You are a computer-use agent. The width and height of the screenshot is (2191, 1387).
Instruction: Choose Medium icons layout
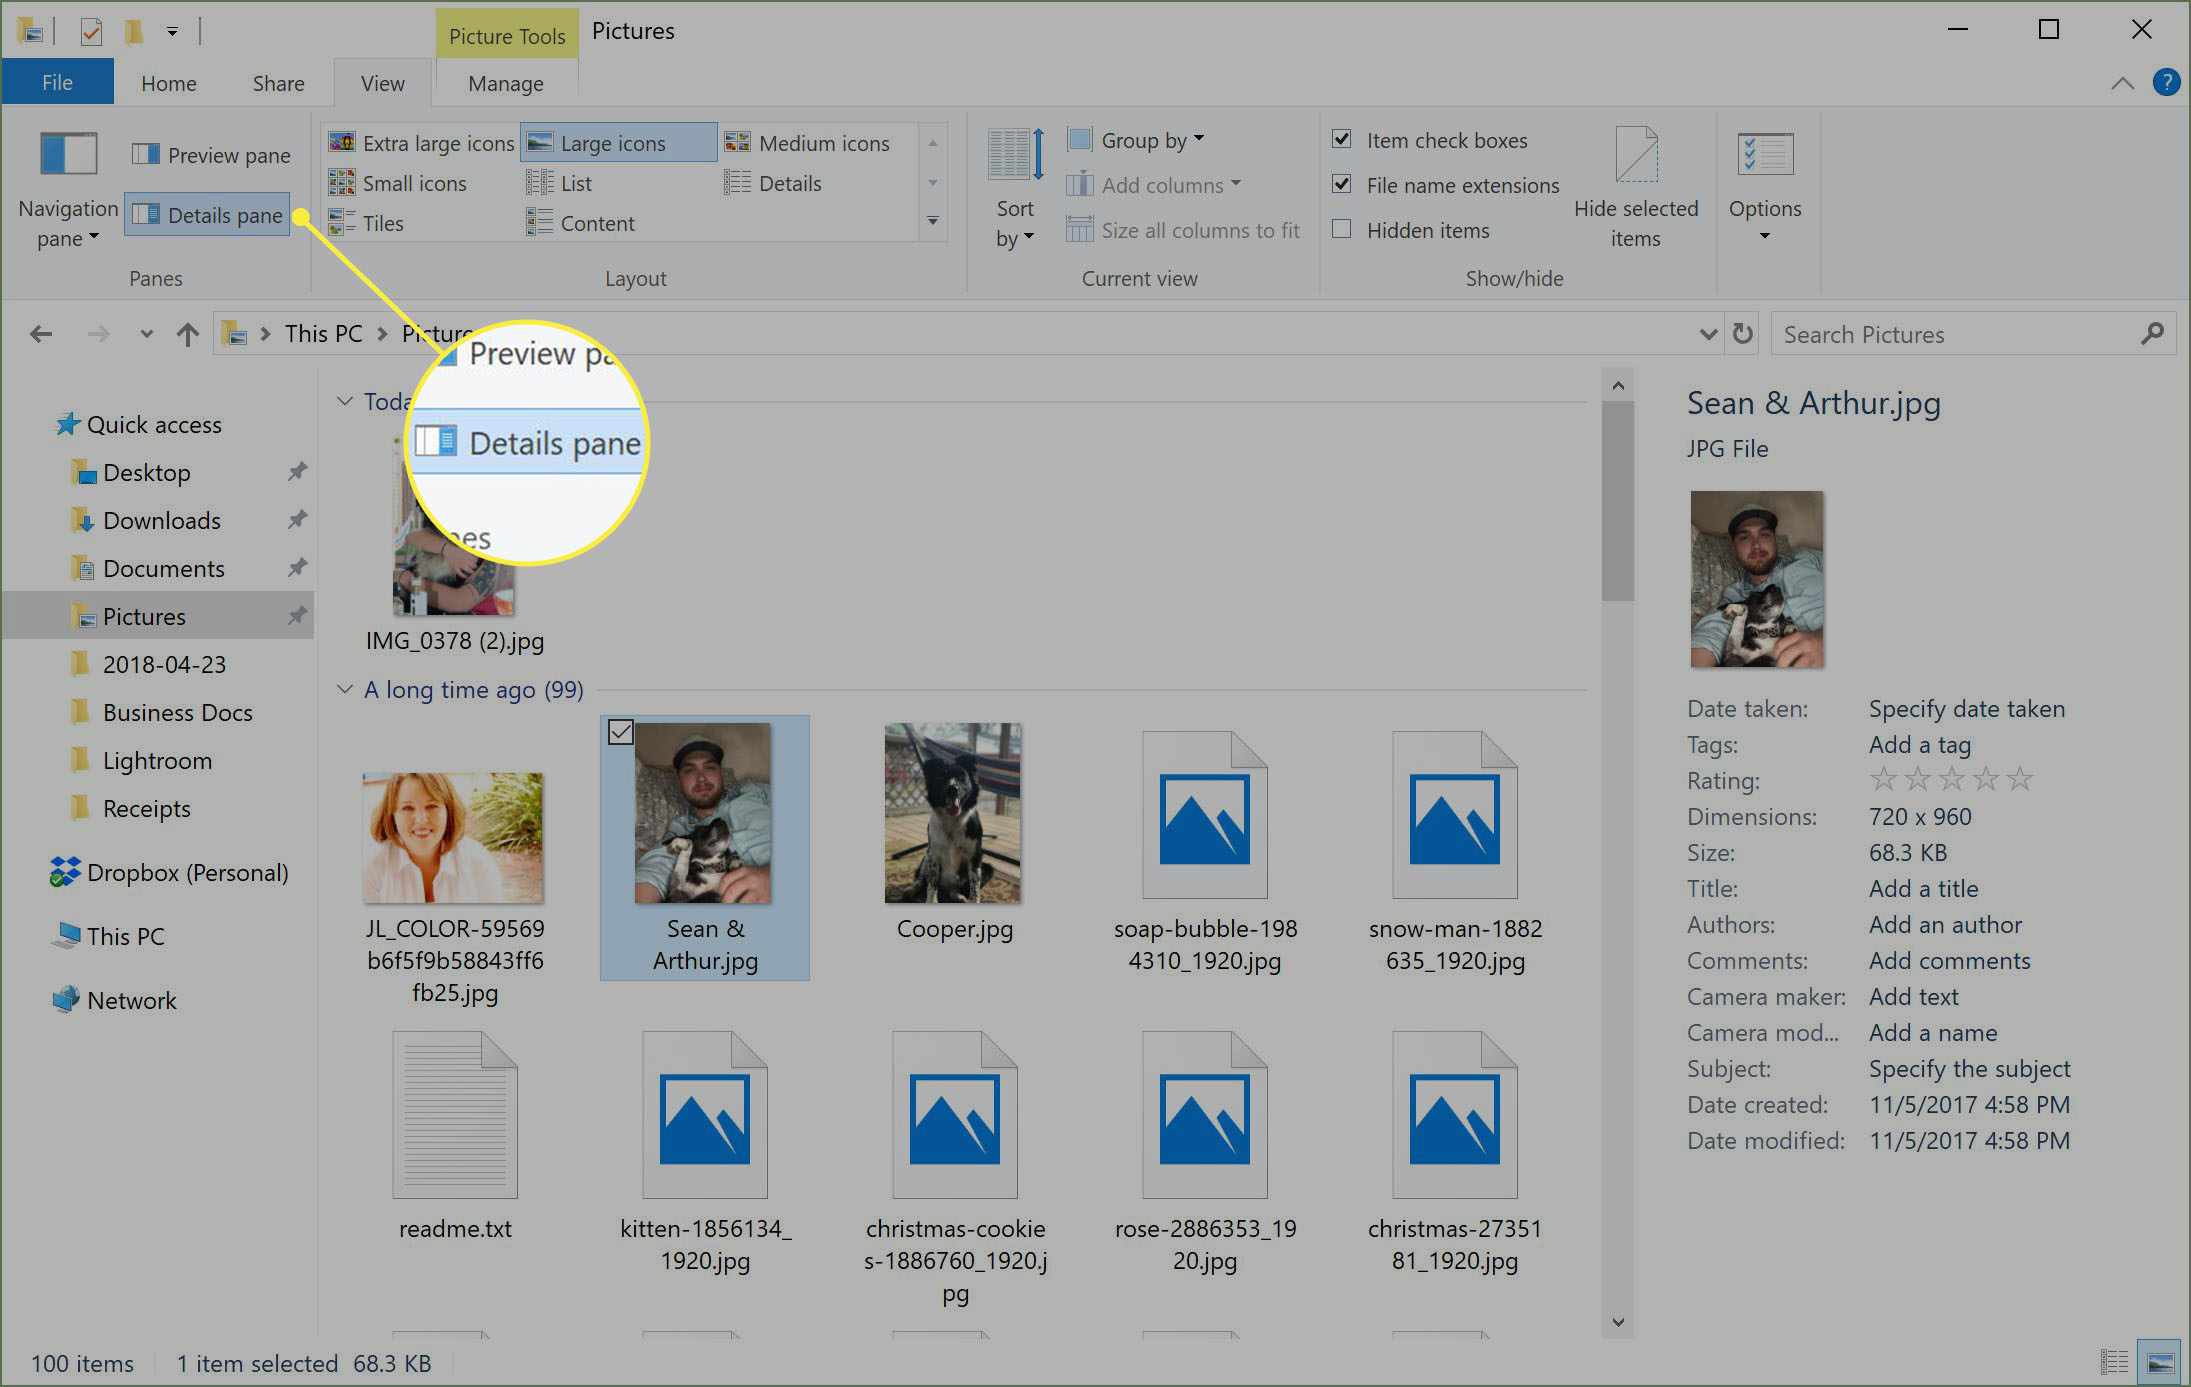[807, 143]
